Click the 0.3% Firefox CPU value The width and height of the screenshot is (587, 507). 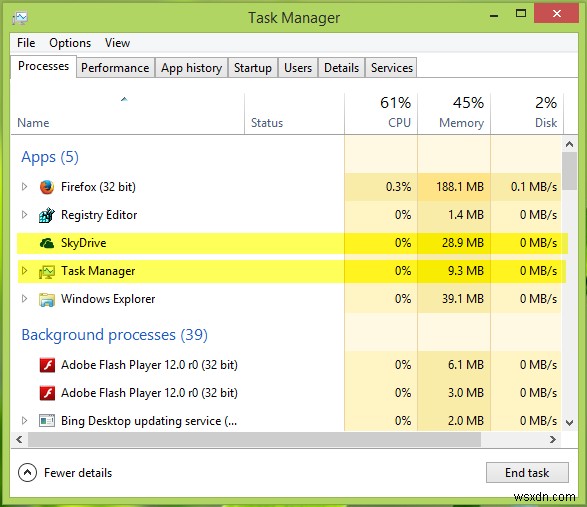click(x=398, y=186)
